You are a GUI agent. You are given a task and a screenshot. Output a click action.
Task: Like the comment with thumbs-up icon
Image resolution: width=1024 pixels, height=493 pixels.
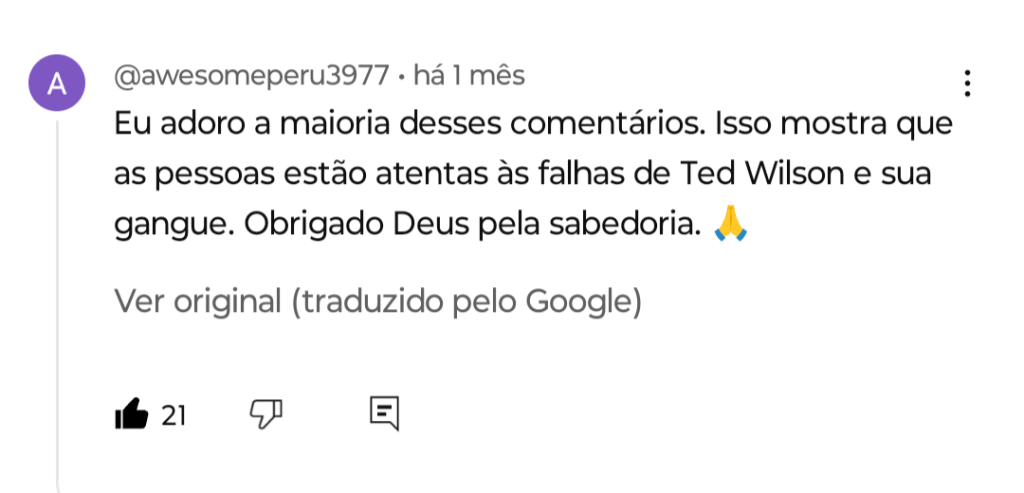tap(132, 413)
